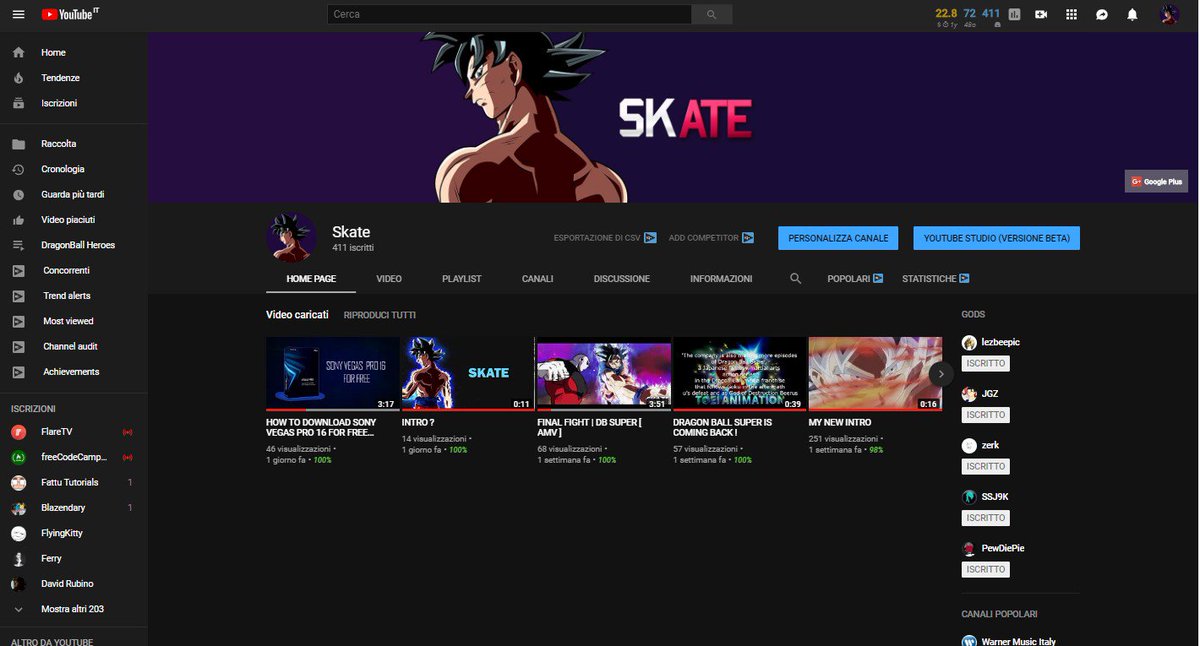Open the hamburger guide menu
This screenshot has height=646, width=1200.
(18, 14)
